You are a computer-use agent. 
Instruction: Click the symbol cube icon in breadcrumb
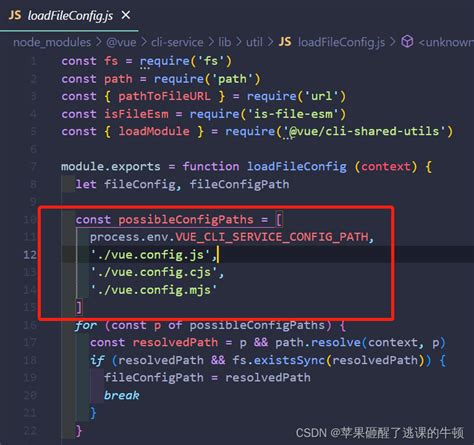[x=407, y=42]
